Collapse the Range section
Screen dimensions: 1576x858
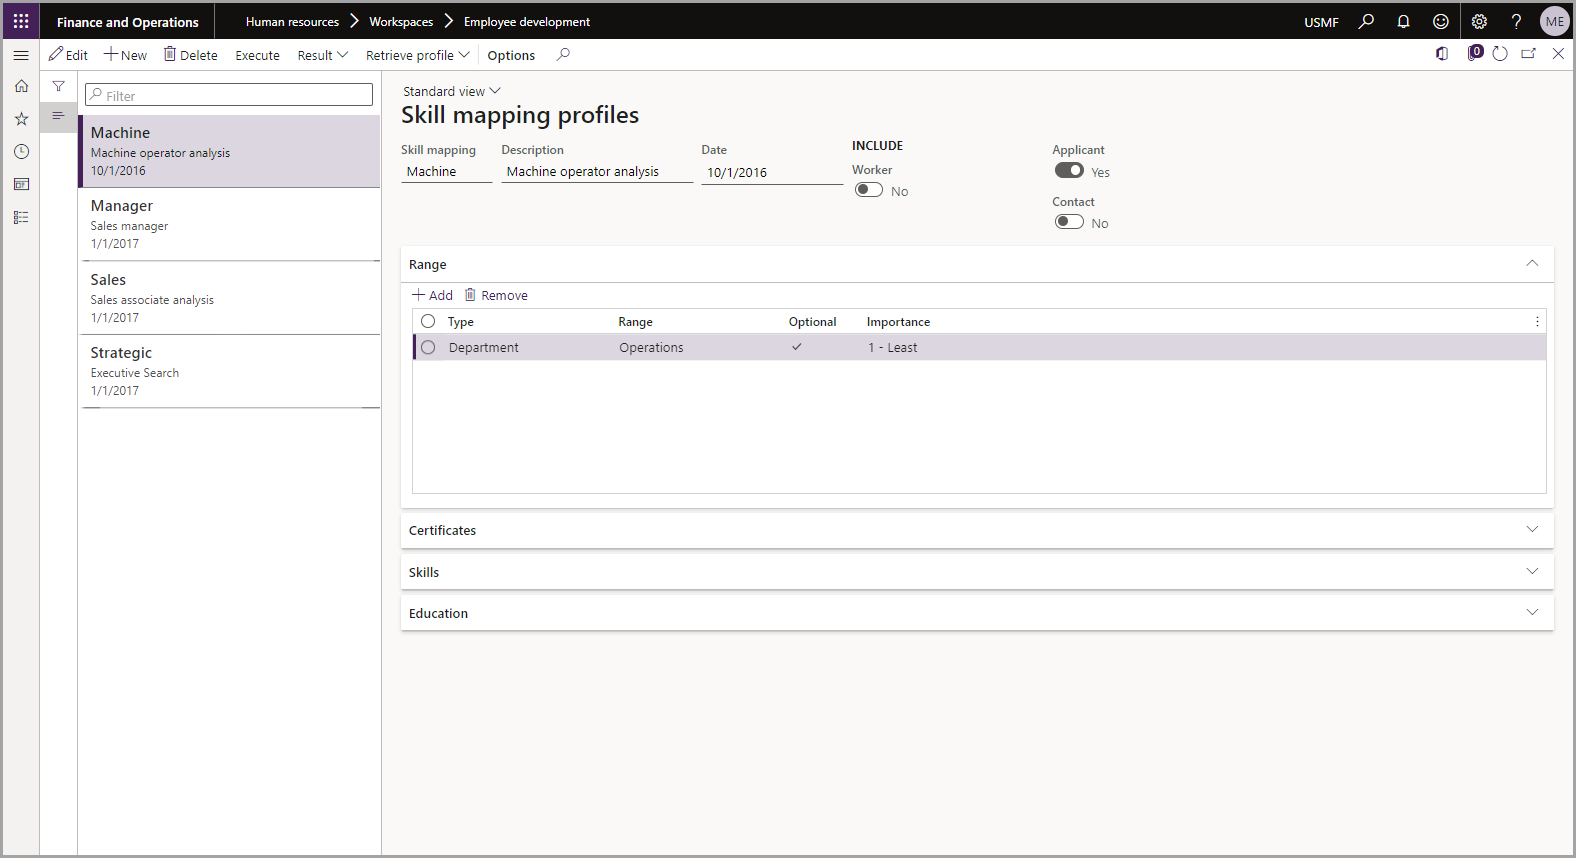(x=1532, y=263)
